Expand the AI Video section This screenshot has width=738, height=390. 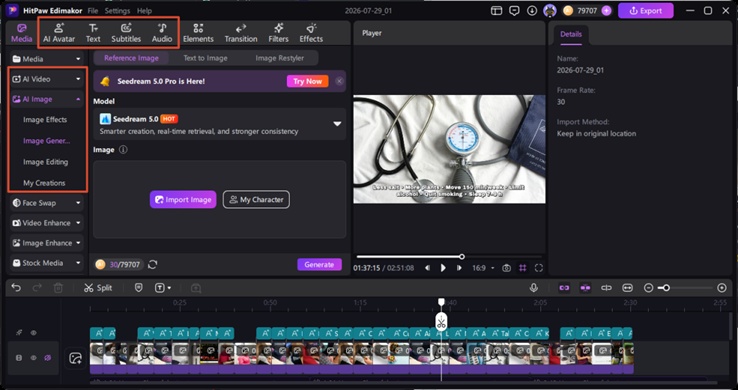point(47,79)
